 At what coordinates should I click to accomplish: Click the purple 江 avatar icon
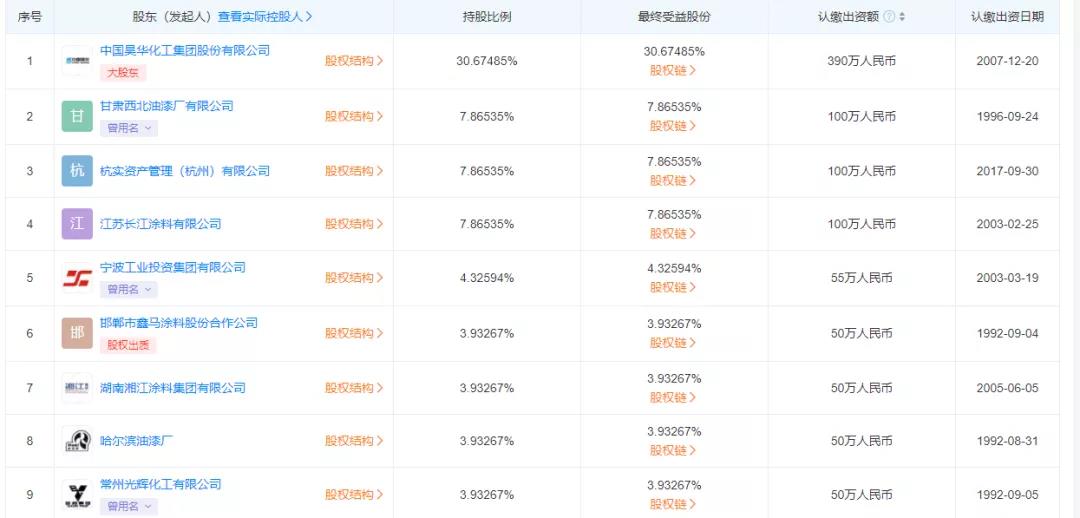coord(77,224)
